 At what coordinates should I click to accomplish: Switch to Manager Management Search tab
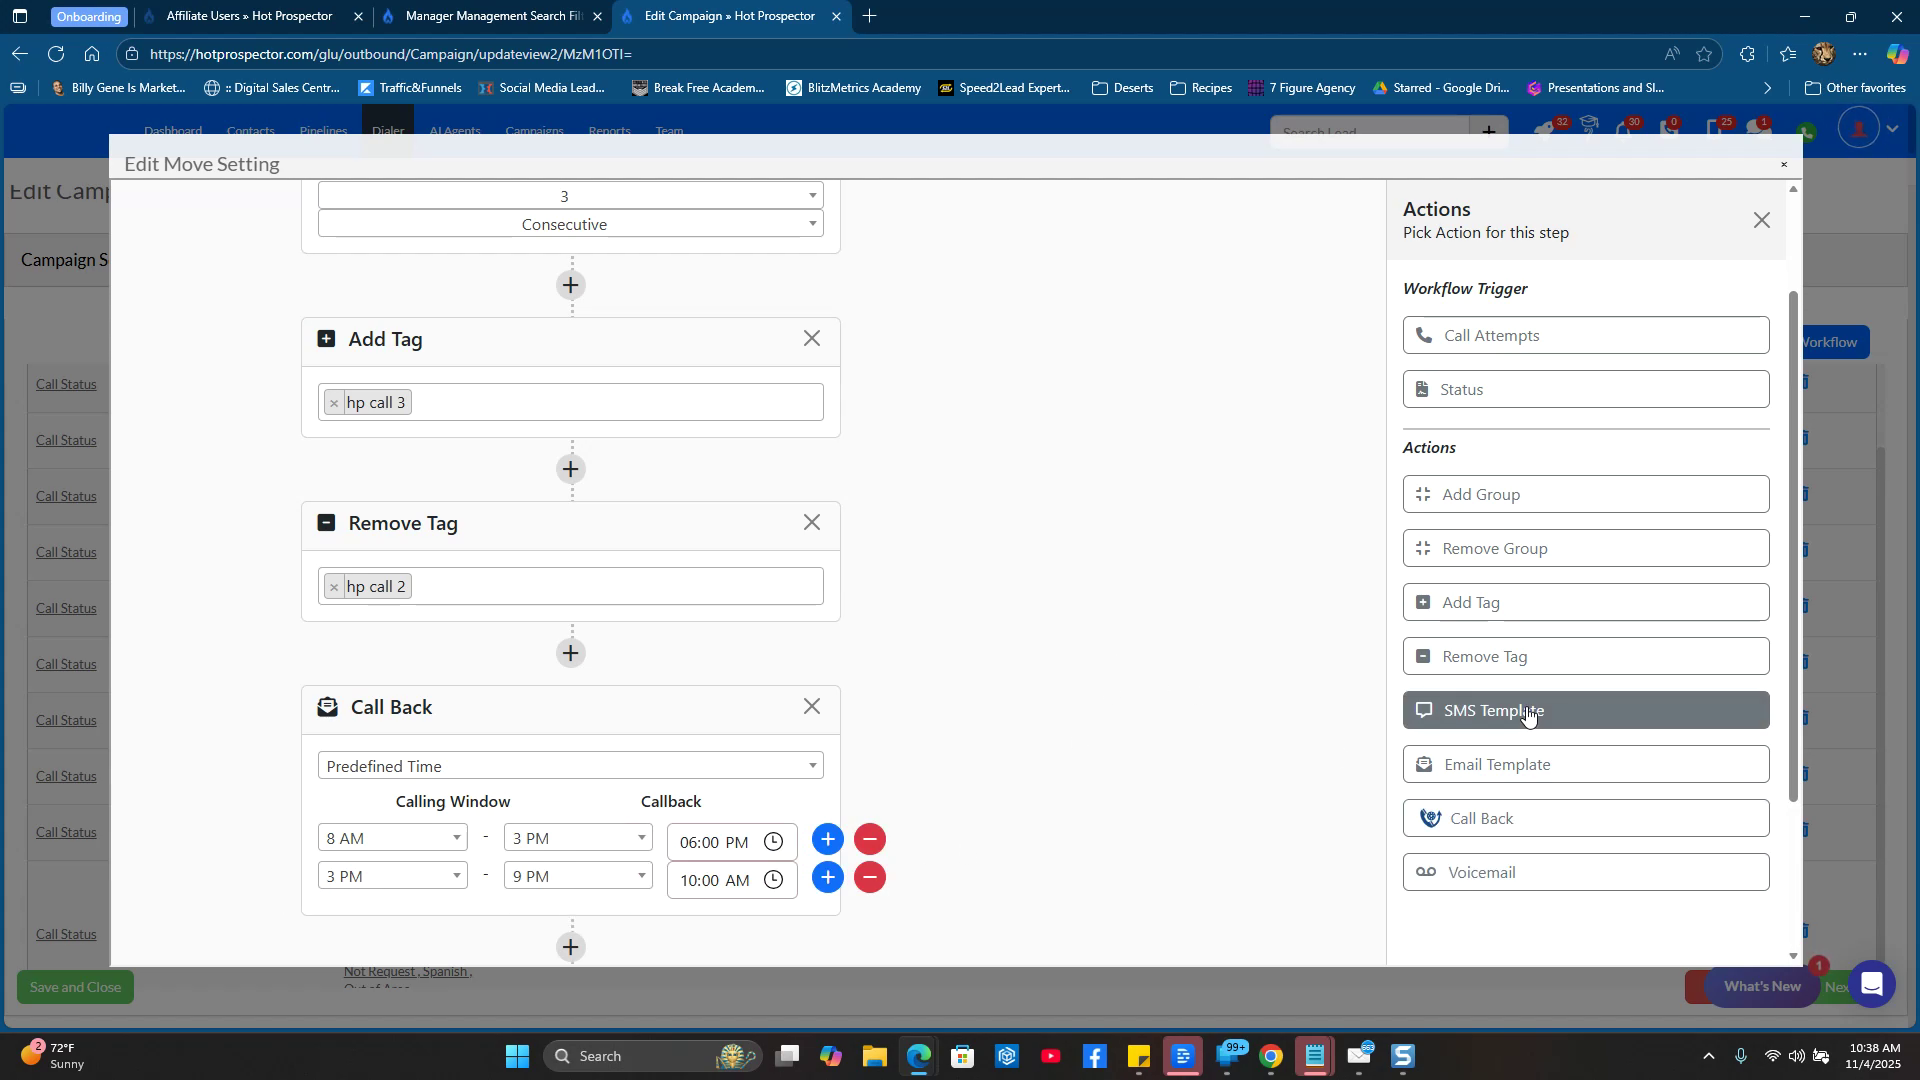coord(493,16)
